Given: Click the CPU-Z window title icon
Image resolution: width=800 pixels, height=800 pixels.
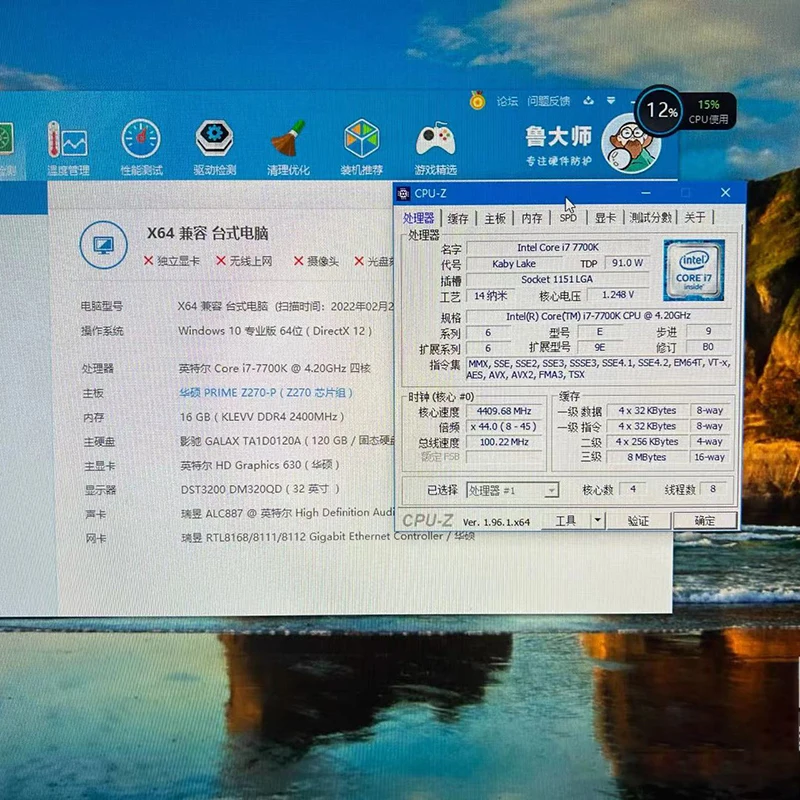Looking at the screenshot, I should point(404,193).
